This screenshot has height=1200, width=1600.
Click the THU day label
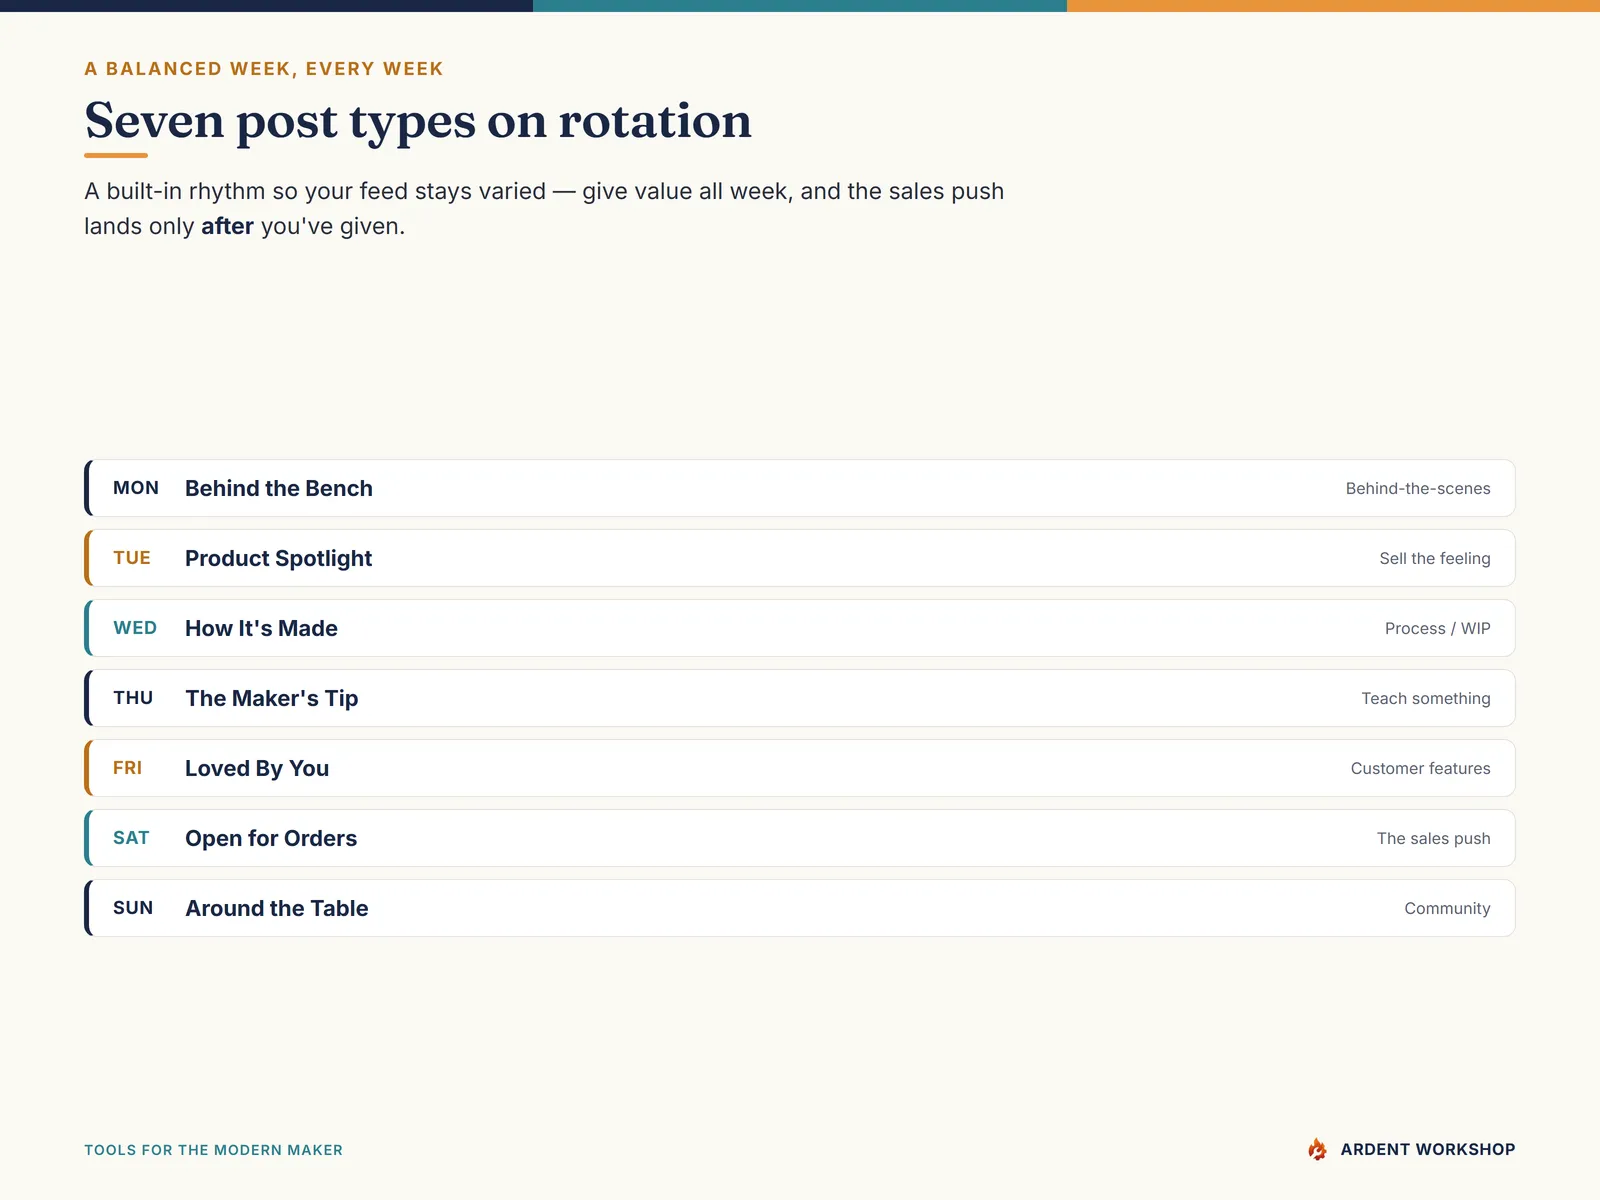(x=133, y=698)
